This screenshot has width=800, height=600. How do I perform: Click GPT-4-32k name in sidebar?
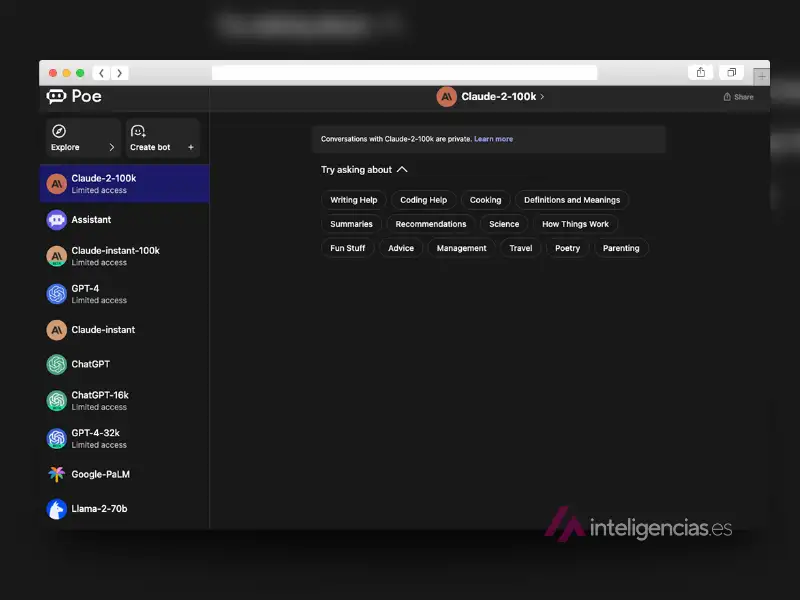pos(95,433)
